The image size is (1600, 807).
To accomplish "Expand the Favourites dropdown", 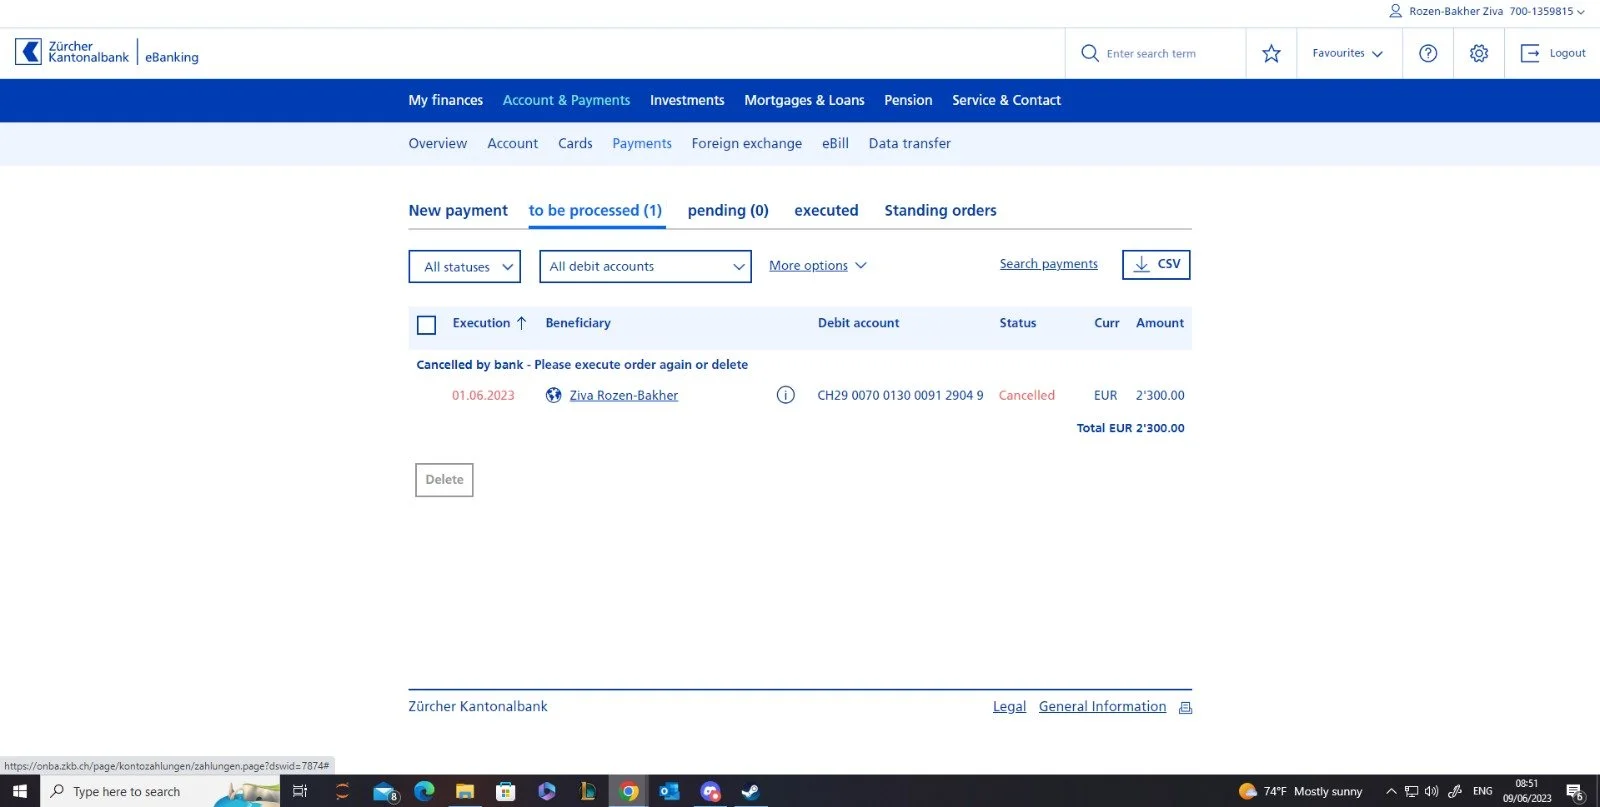I will (x=1347, y=53).
